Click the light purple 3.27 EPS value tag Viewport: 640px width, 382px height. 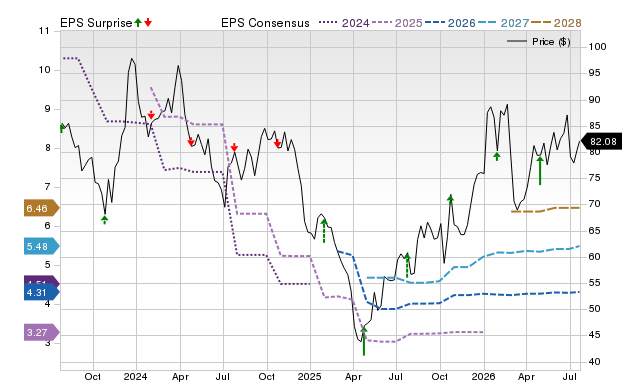pyautogui.click(x=41, y=333)
